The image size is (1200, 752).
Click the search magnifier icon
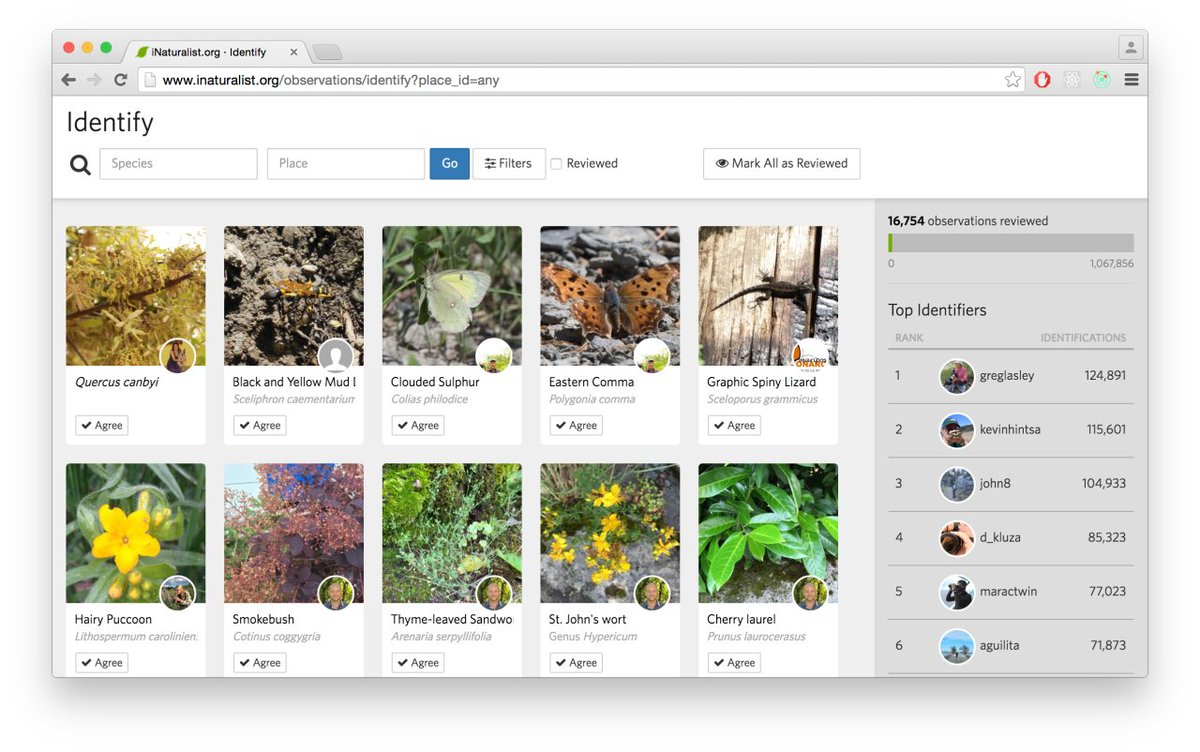tap(80, 163)
